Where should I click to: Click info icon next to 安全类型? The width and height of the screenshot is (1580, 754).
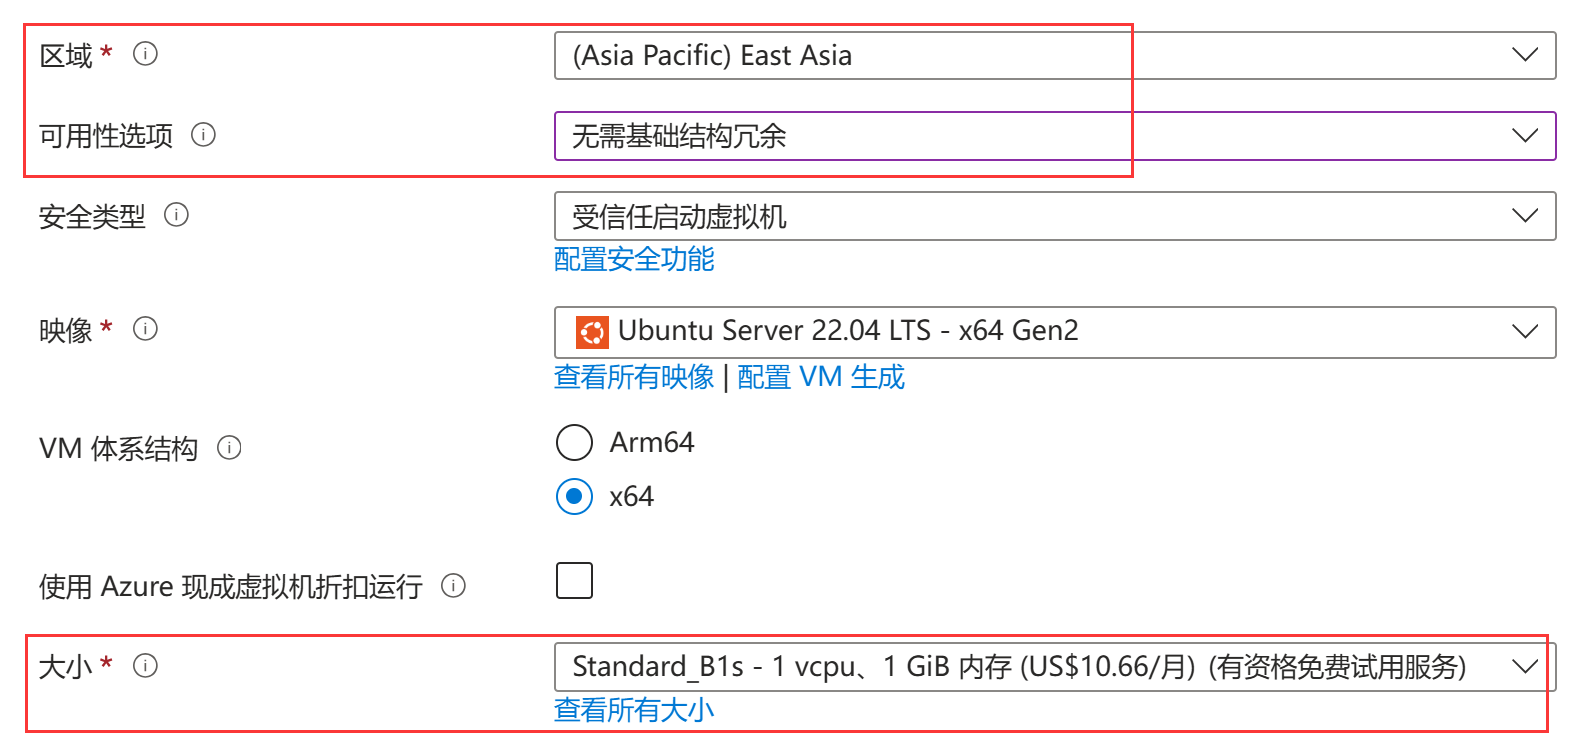coord(176,215)
